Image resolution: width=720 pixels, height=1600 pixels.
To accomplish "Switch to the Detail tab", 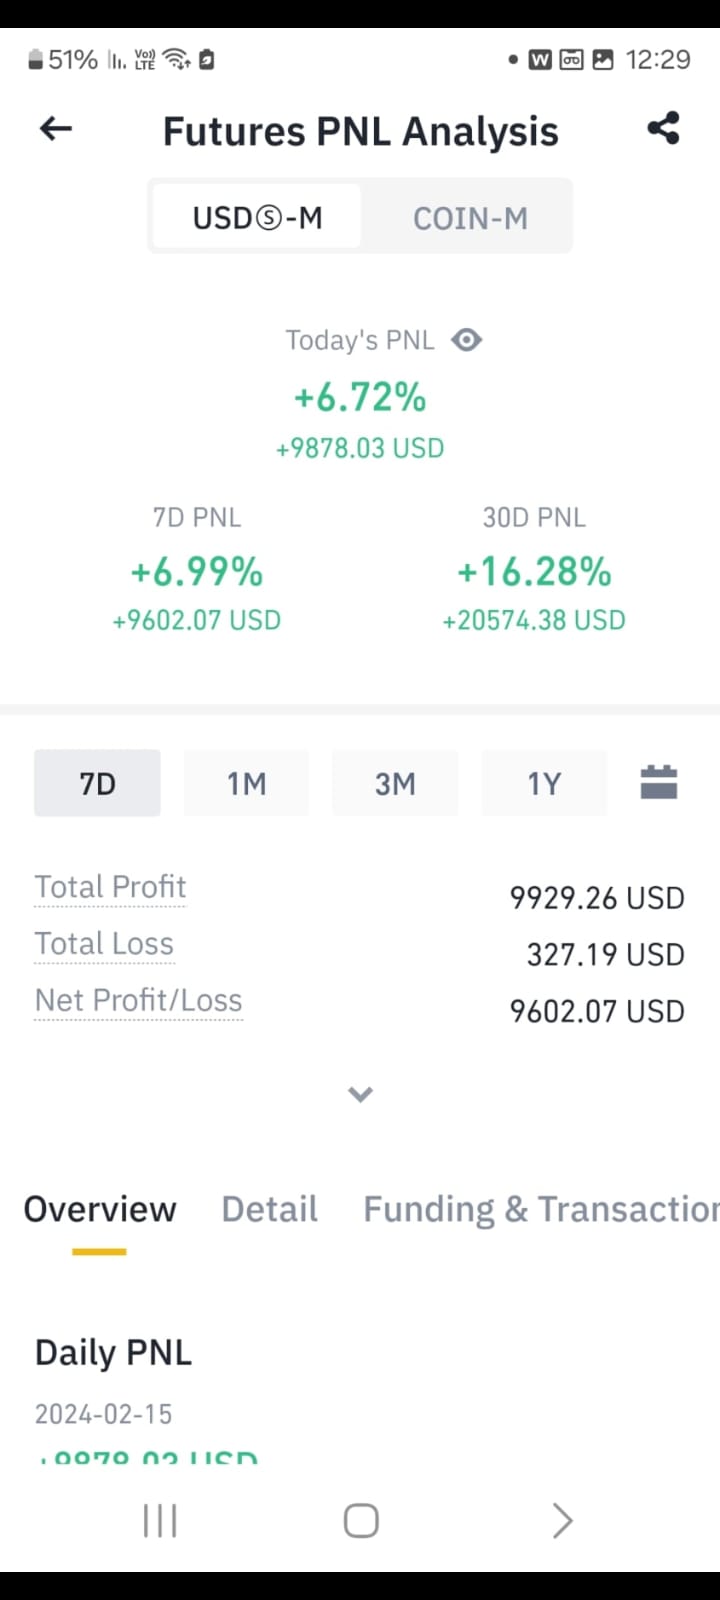I will tap(269, 1209).
